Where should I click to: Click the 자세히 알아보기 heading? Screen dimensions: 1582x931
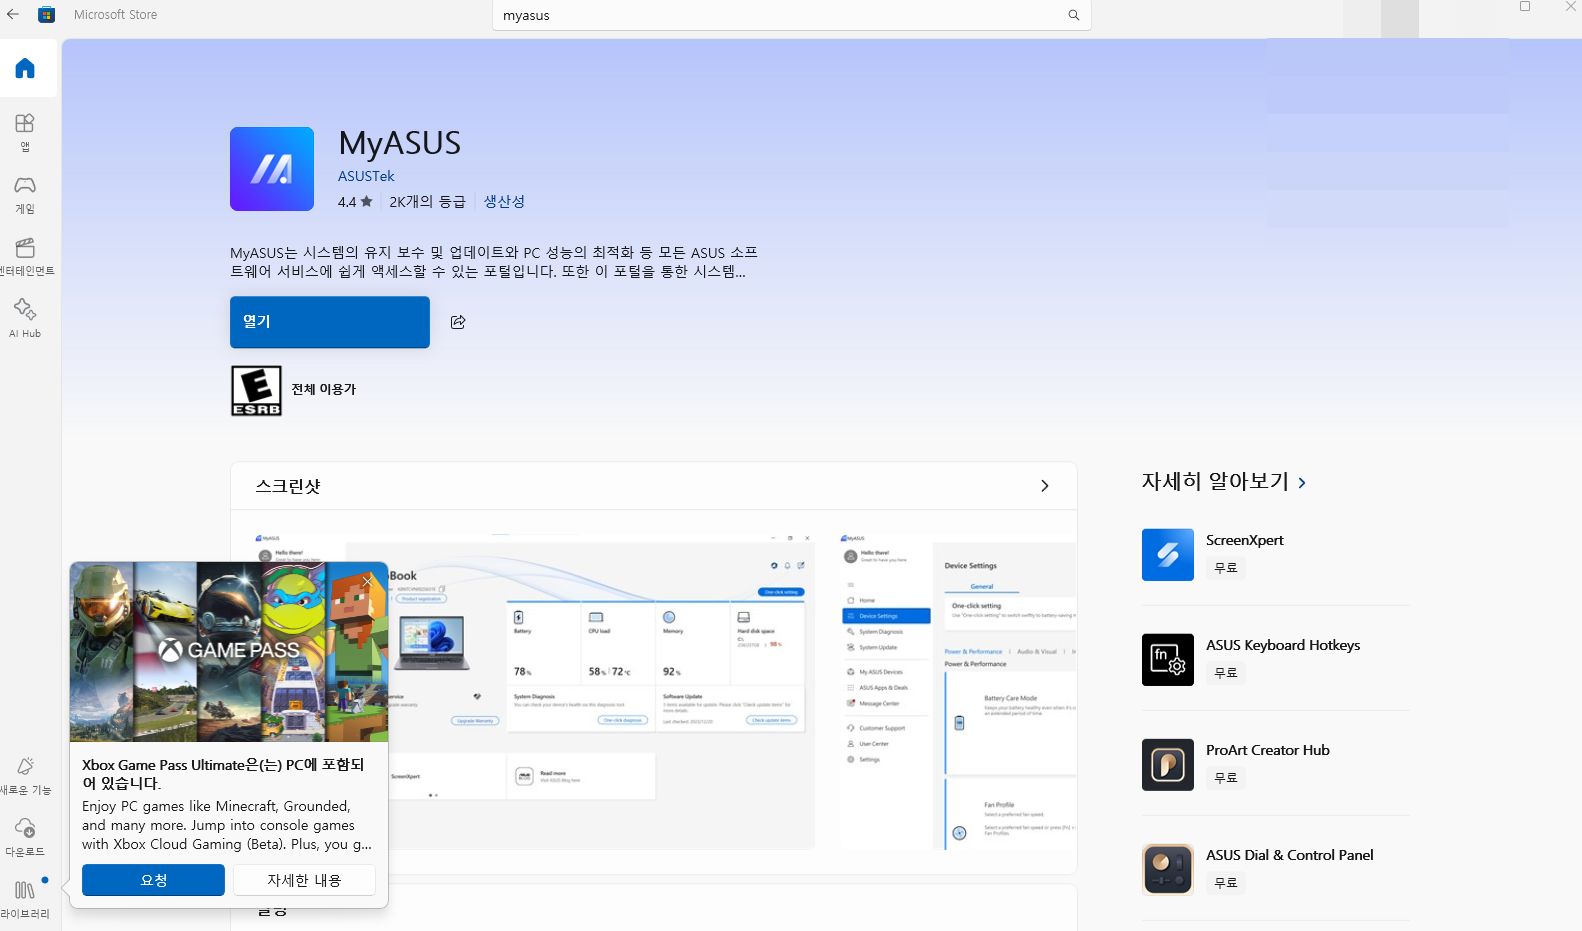point(1215,482)
